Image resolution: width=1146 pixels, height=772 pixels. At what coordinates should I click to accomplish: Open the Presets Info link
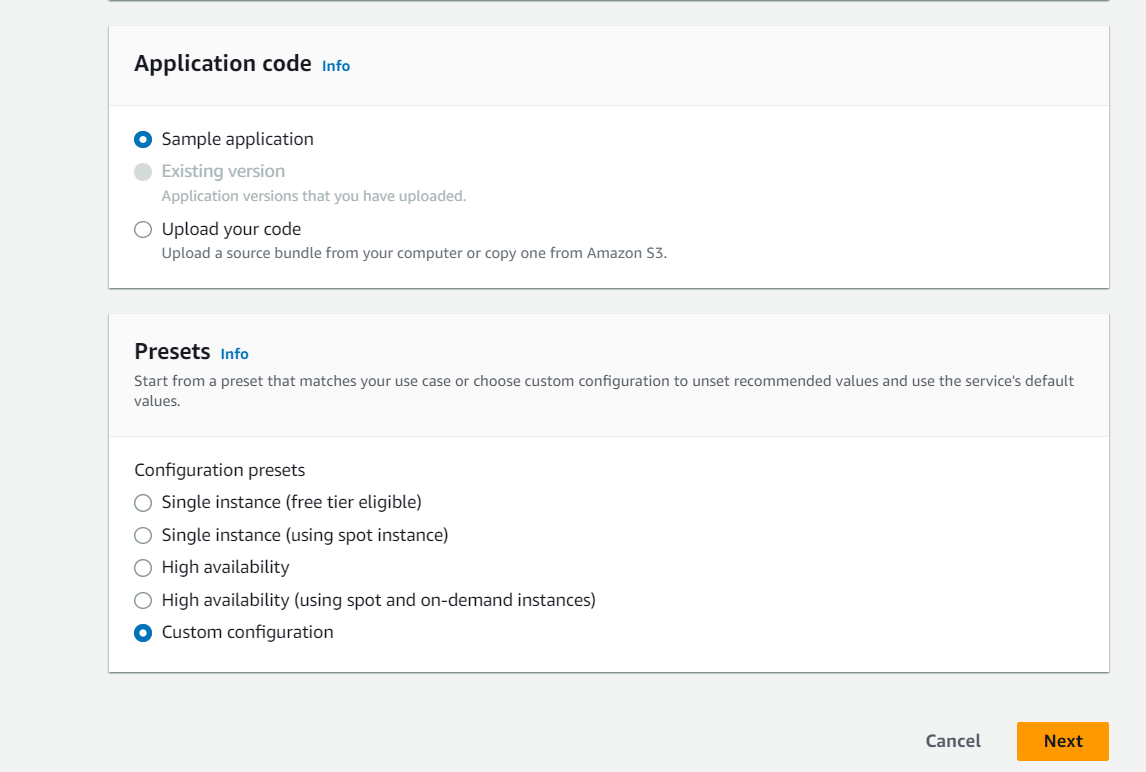coord(234,354)
